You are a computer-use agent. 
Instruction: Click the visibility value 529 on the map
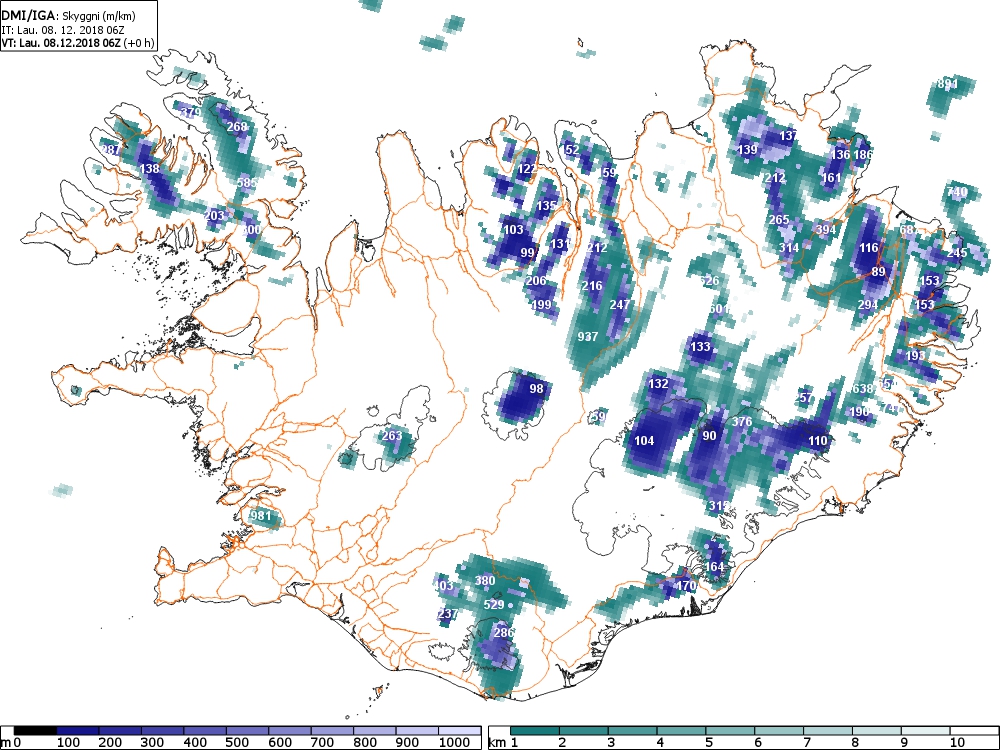tap(494, 605)
